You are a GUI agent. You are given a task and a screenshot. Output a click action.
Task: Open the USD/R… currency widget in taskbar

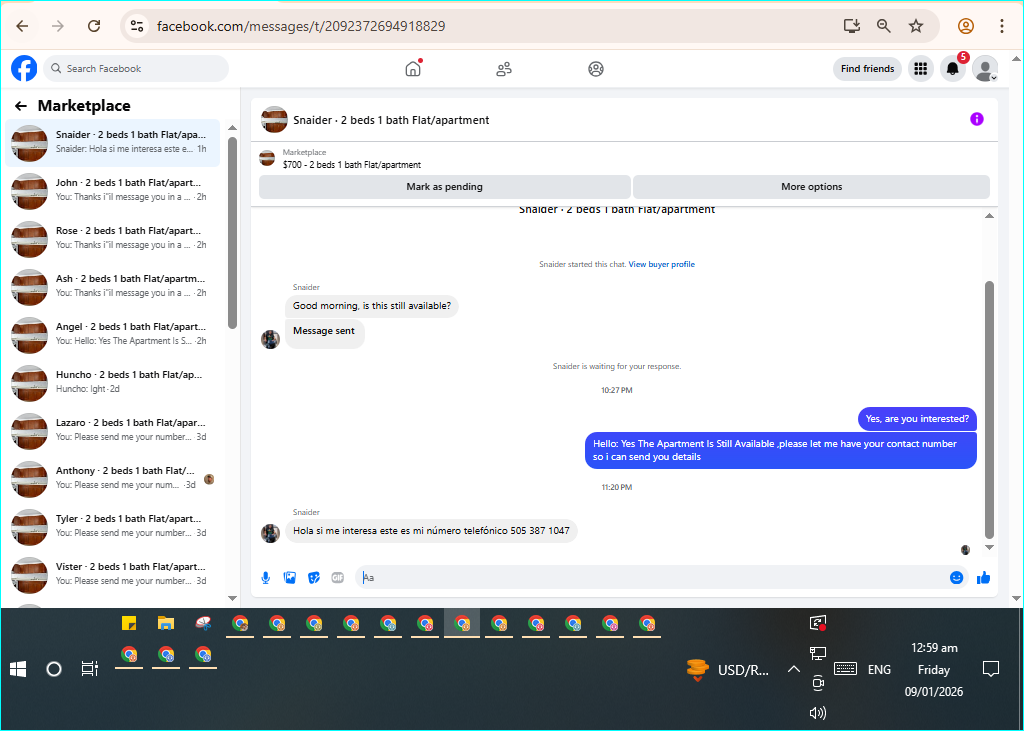pyautogui.click(x=728, y=670)
